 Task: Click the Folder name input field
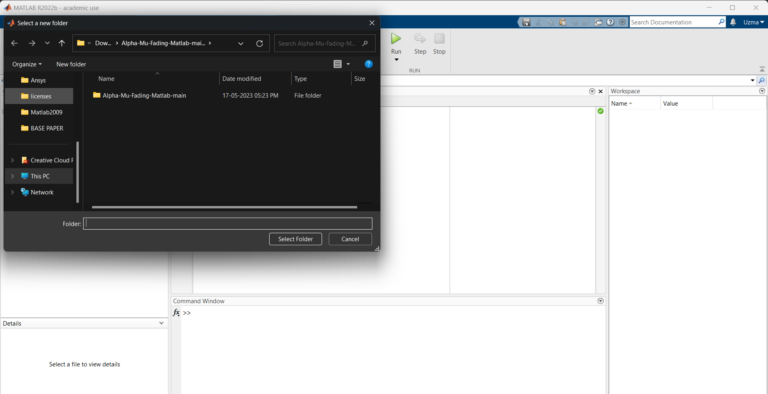[x=228, y=223]
